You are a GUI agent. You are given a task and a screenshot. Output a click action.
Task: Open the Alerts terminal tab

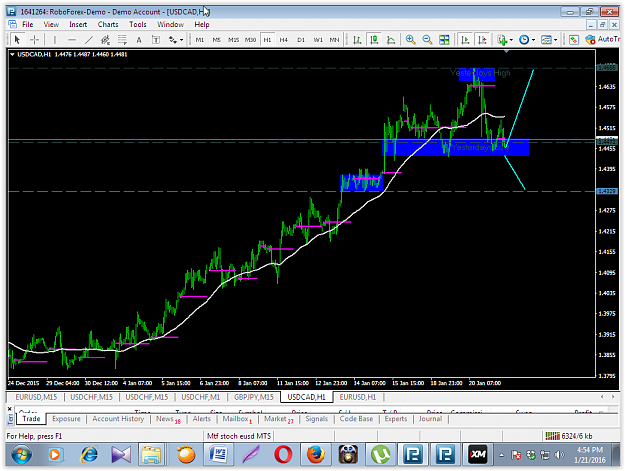(202, 419)
